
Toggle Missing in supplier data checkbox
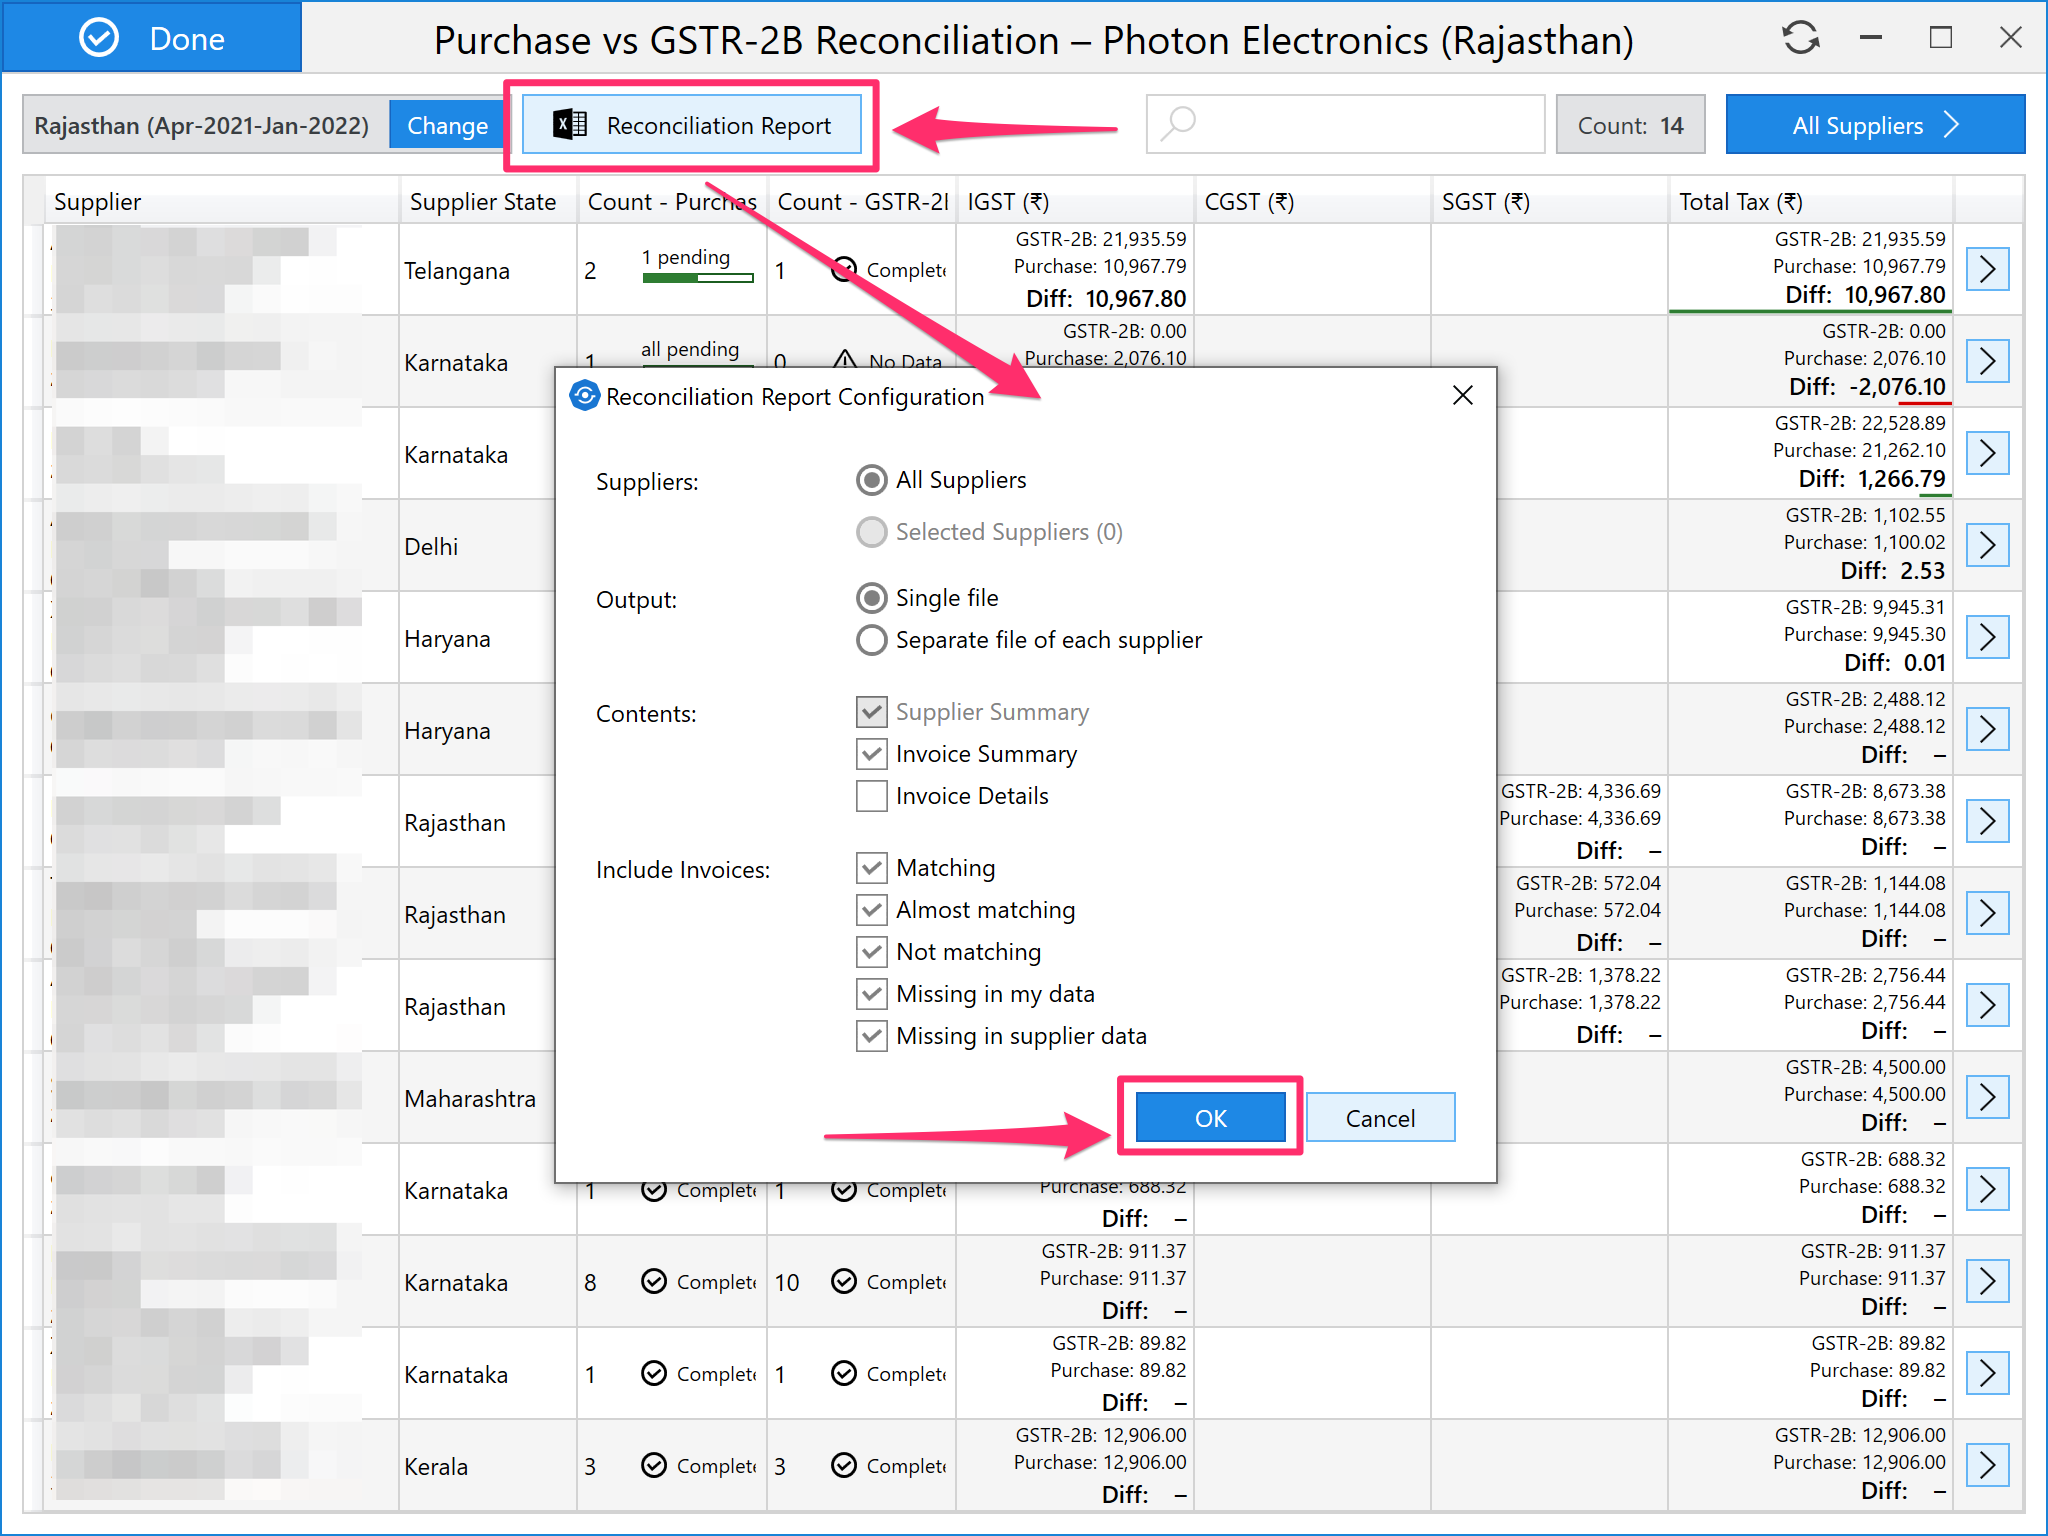[x=871, y=1036]
